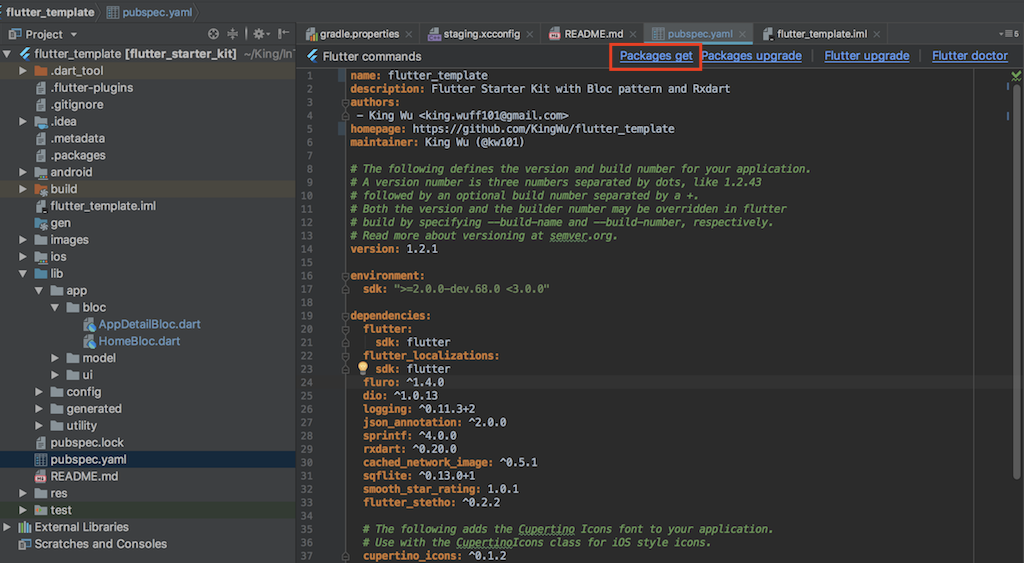Run Packages upgrade
The width and height of the screenshot is (1024, 563).
coord(752,56)
